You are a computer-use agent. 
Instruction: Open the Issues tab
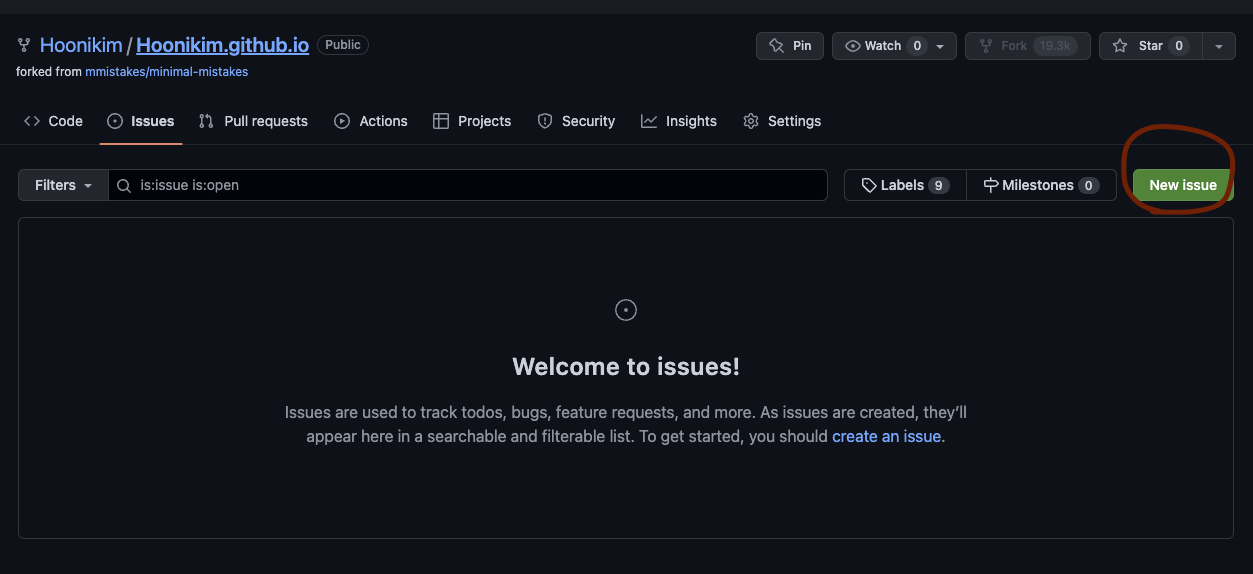141,121
